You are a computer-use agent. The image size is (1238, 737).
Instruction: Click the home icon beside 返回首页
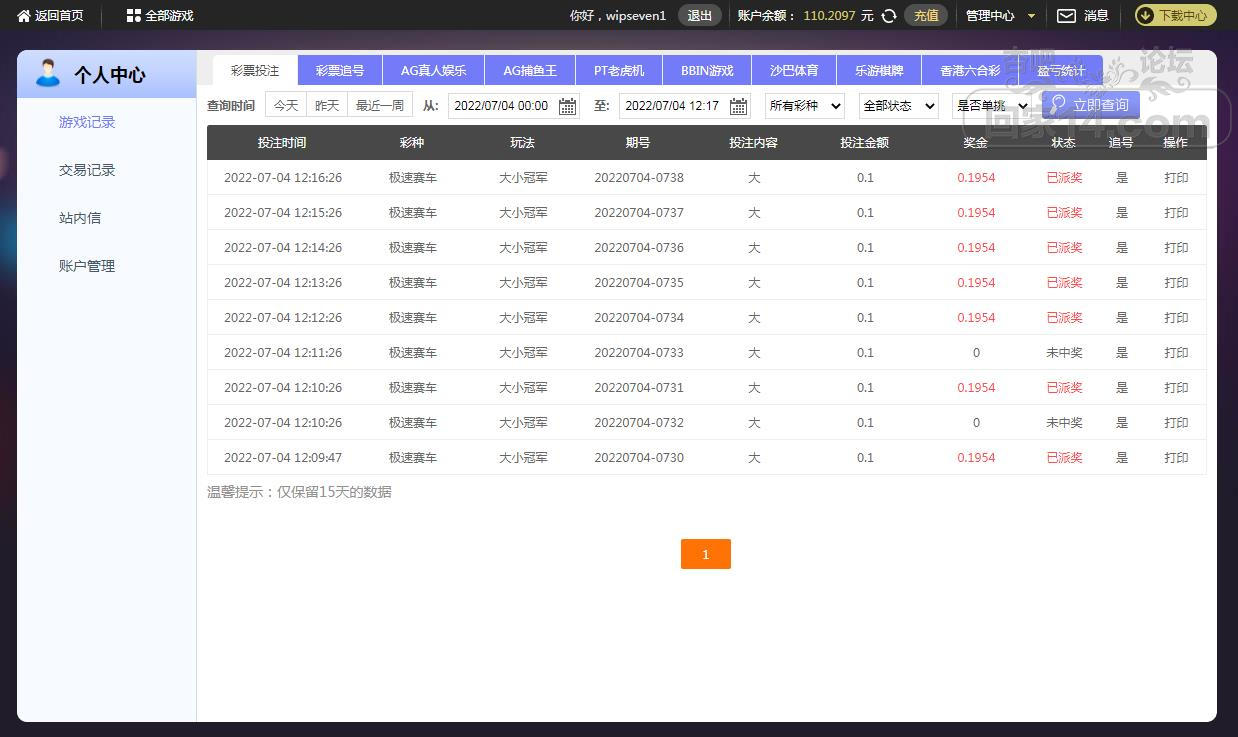pos(24,16)
